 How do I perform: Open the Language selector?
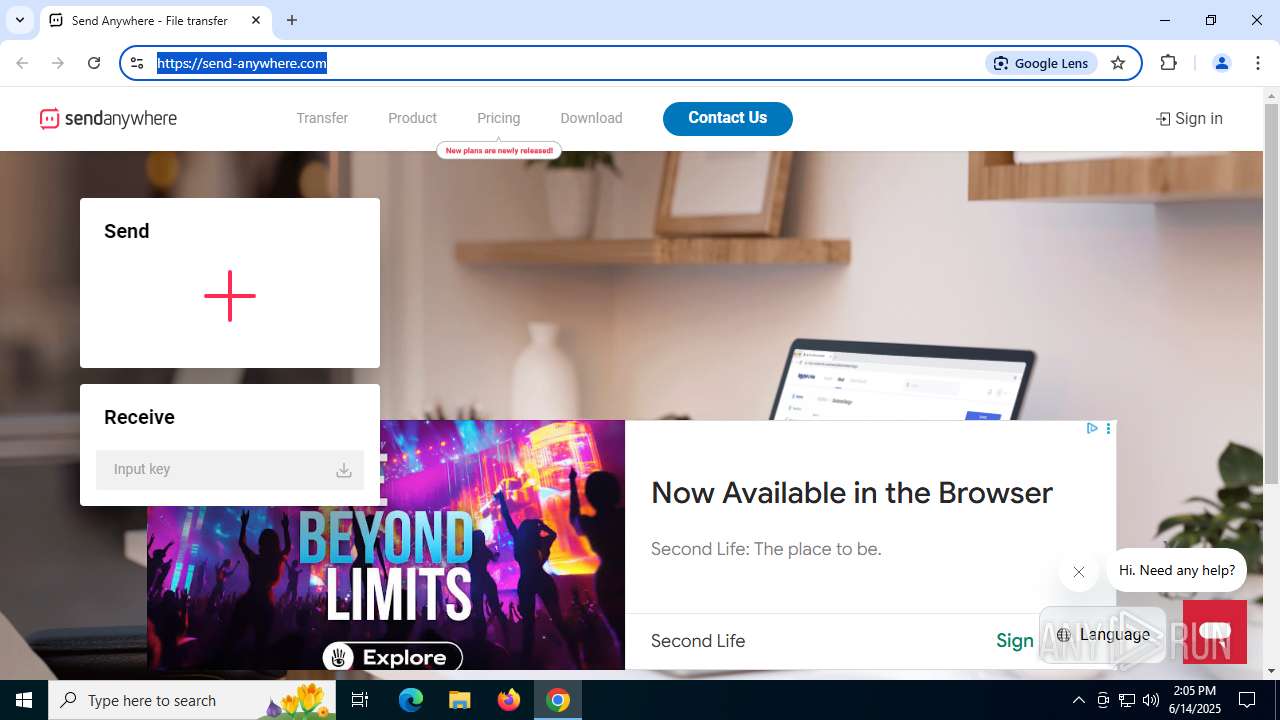1103,635
